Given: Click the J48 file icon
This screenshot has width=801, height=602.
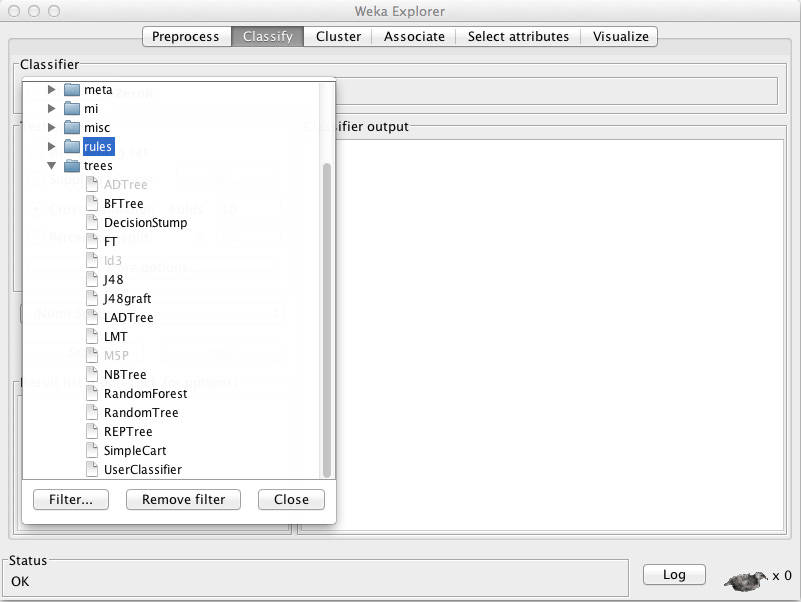Looking at the screenshot, I should click(x=92, y=279).
